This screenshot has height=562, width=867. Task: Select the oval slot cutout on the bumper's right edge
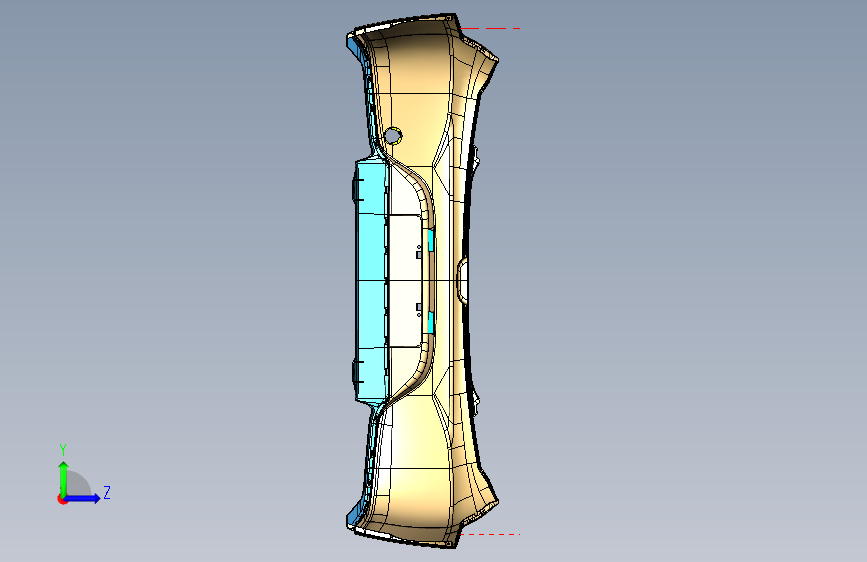(x=462, y=281)
